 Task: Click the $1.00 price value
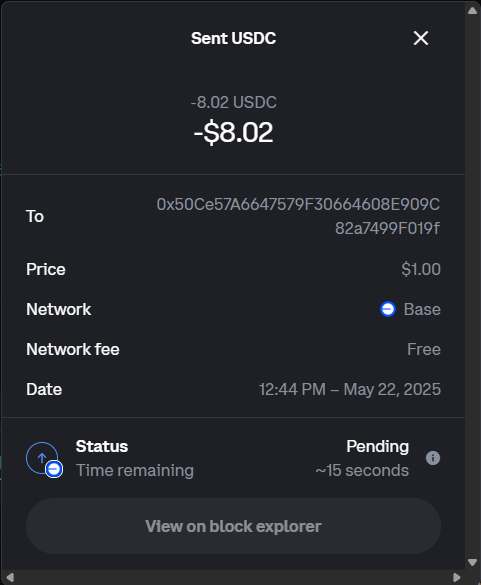pos(421,269)
